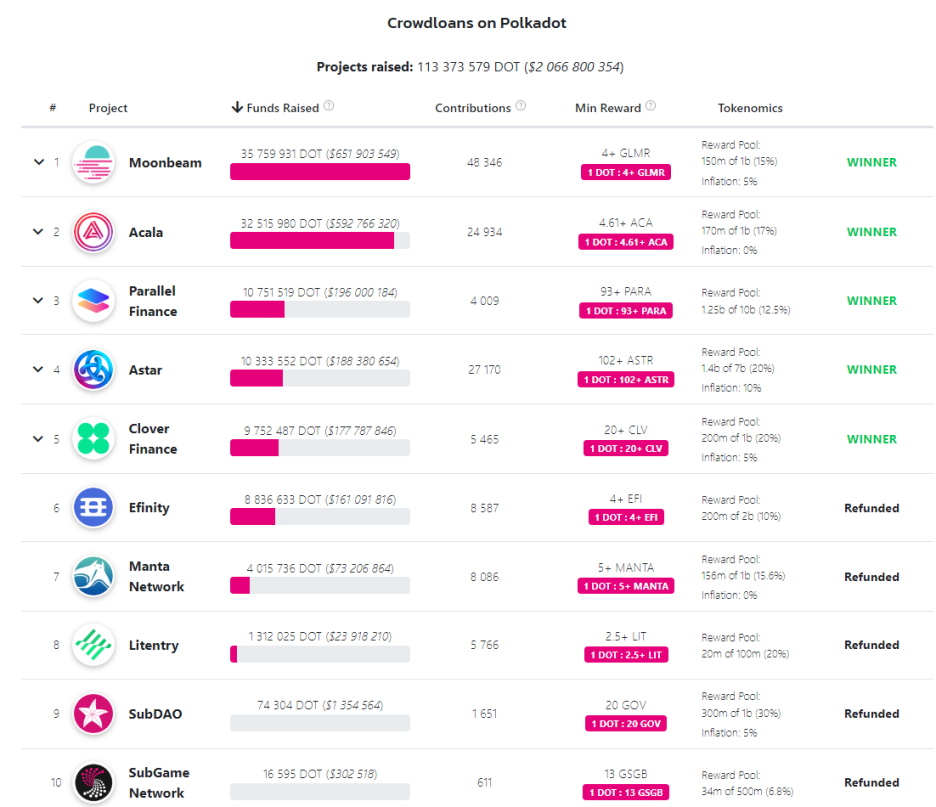Click the Manta Network logo
This screenshot has height=807, width=936.
[93, 577]
